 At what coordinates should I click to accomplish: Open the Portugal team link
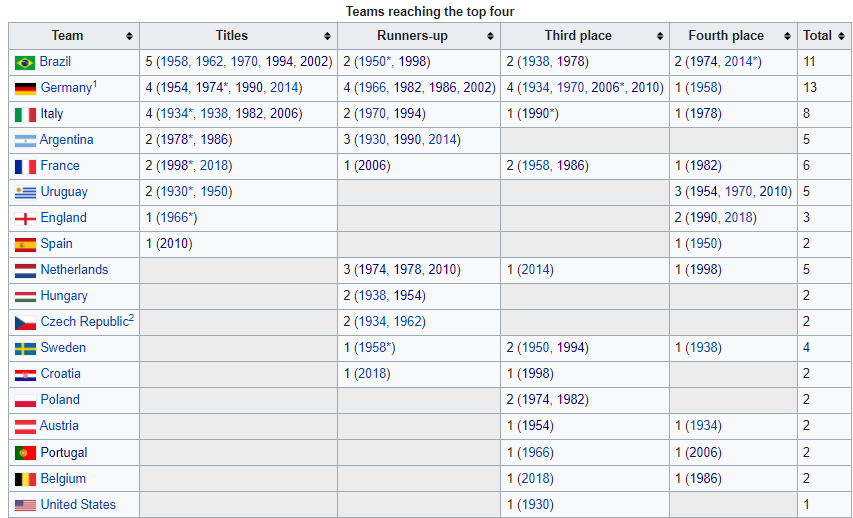pyautogui.click(x=64, y=452)
